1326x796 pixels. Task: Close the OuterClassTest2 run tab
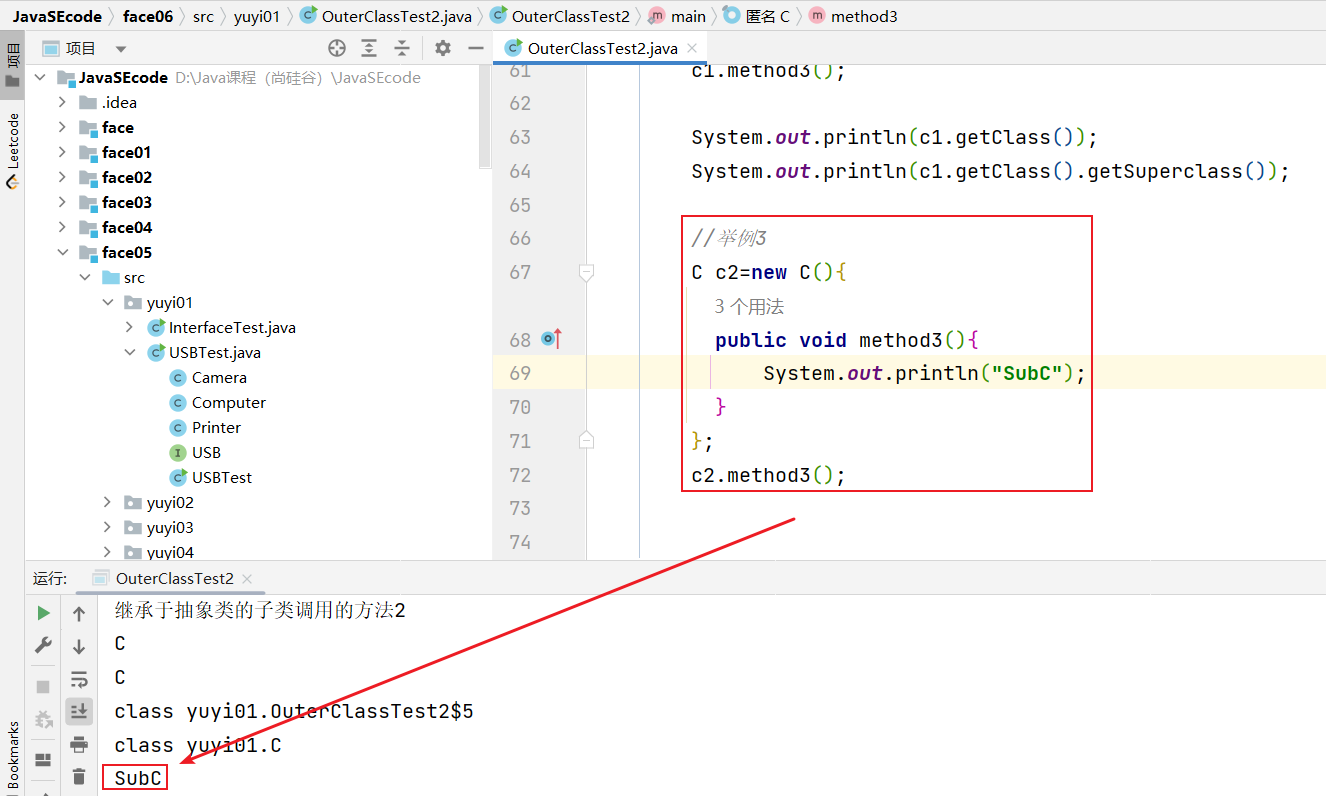[x=247, y=579]
